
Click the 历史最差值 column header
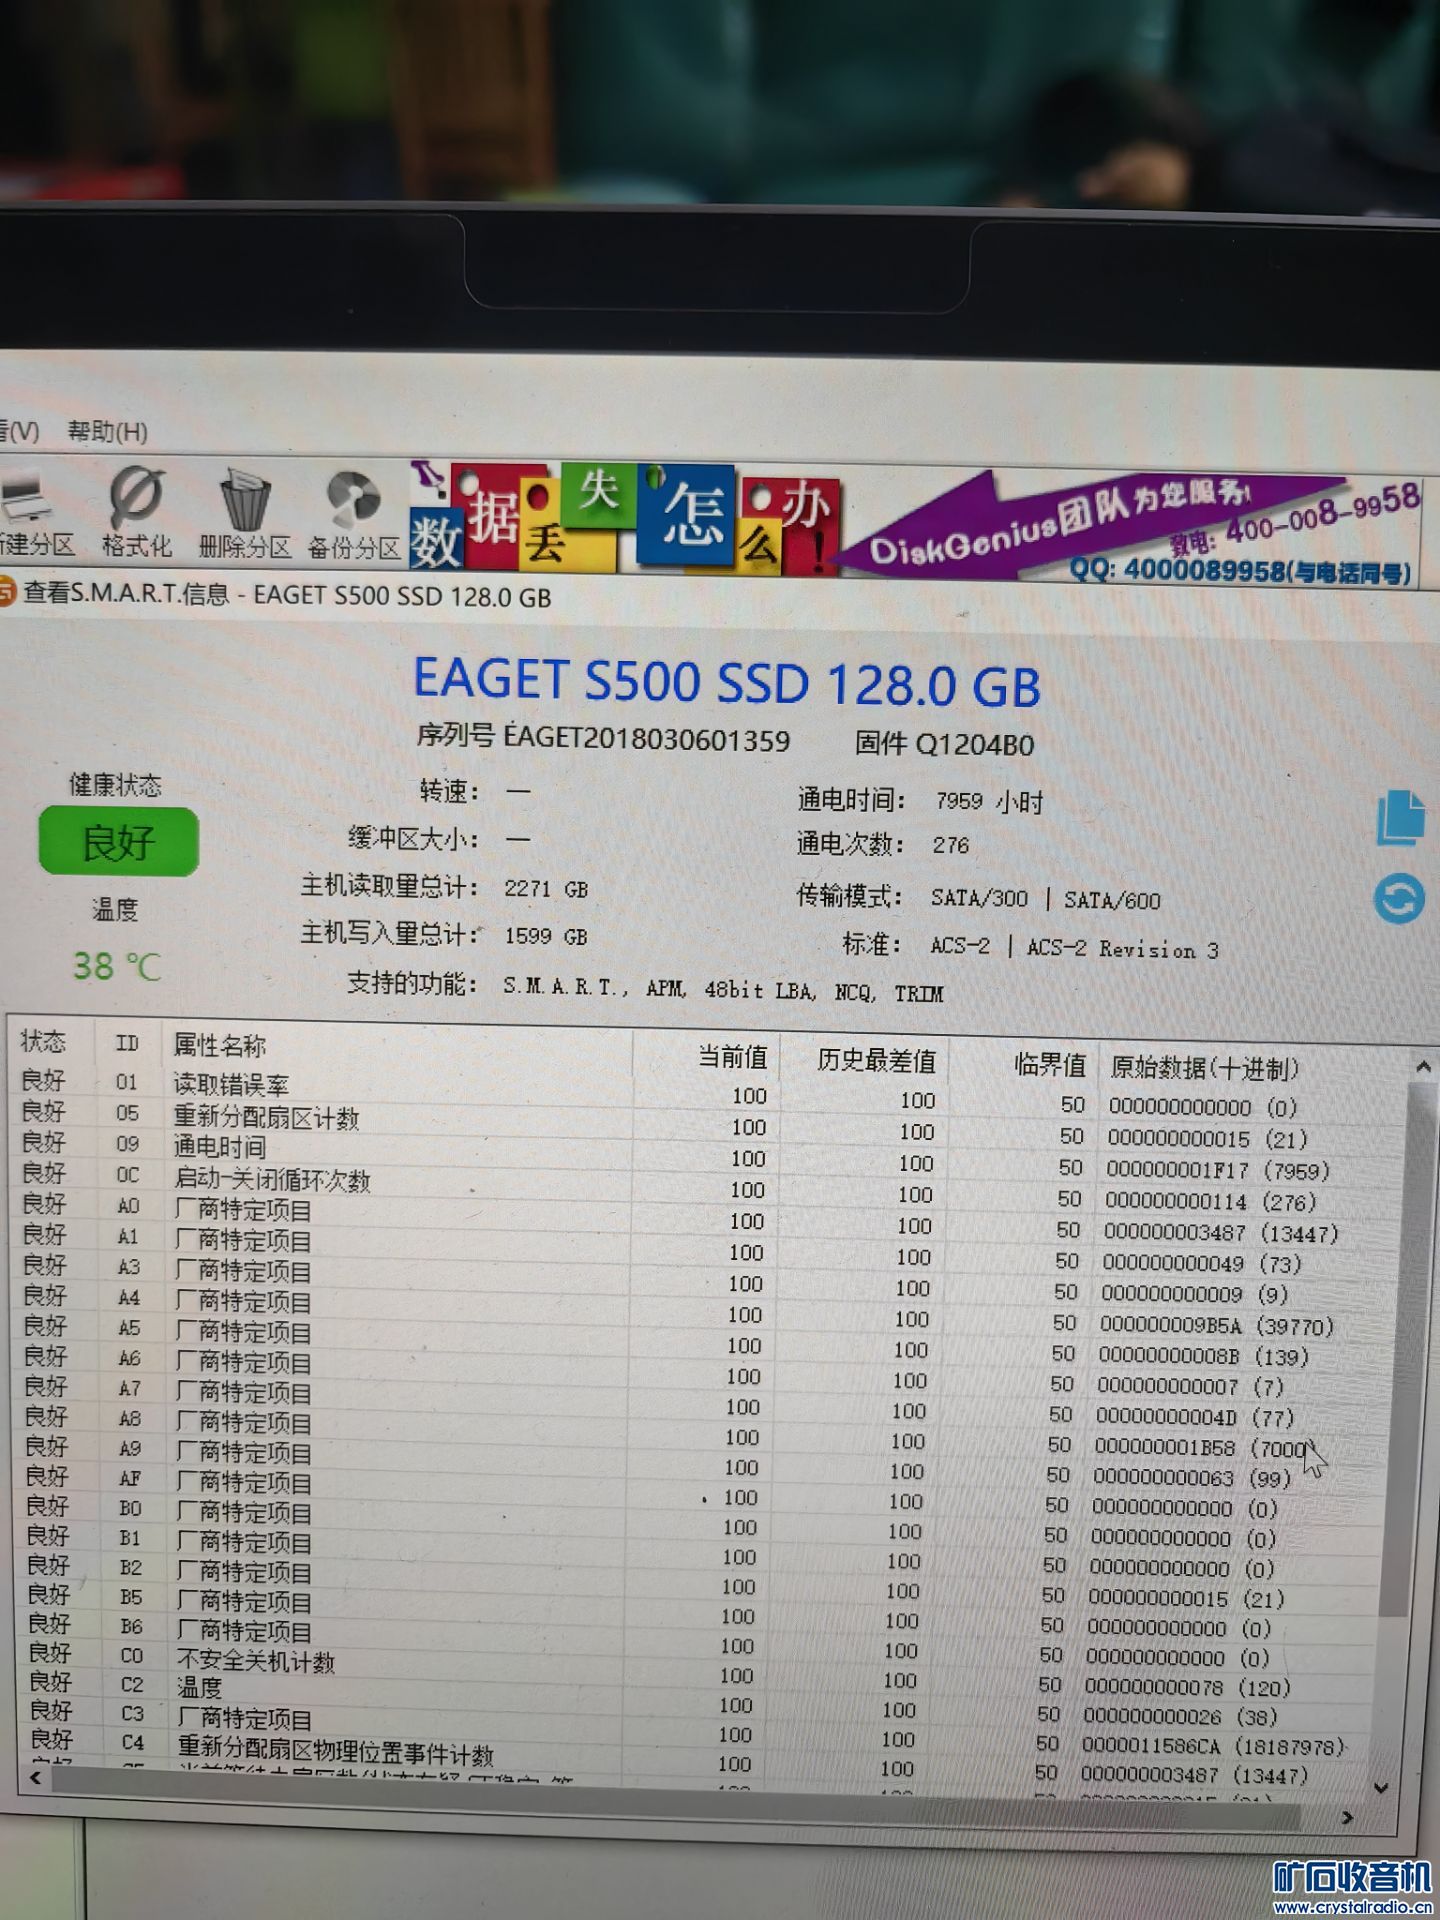876,1061
